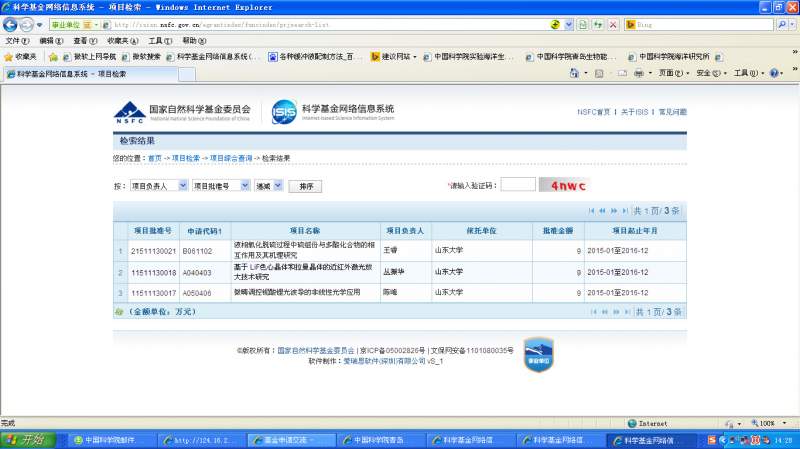Click the browser Forward arrow button
This screenshot has height=449, width=800.
[x=26, y=24]
